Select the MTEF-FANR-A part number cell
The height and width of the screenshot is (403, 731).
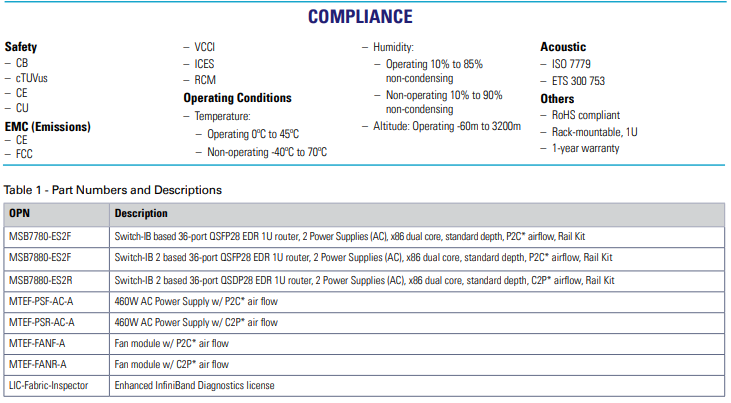38,365
